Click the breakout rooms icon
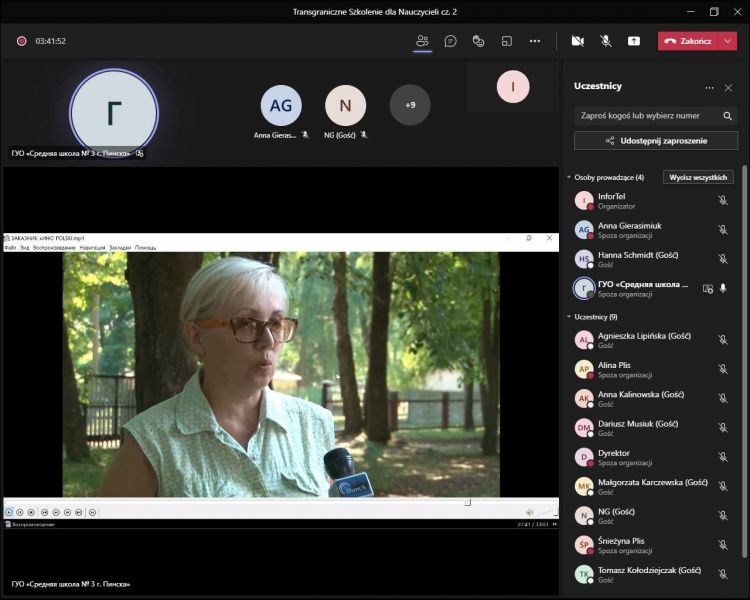 coord(507,41)
